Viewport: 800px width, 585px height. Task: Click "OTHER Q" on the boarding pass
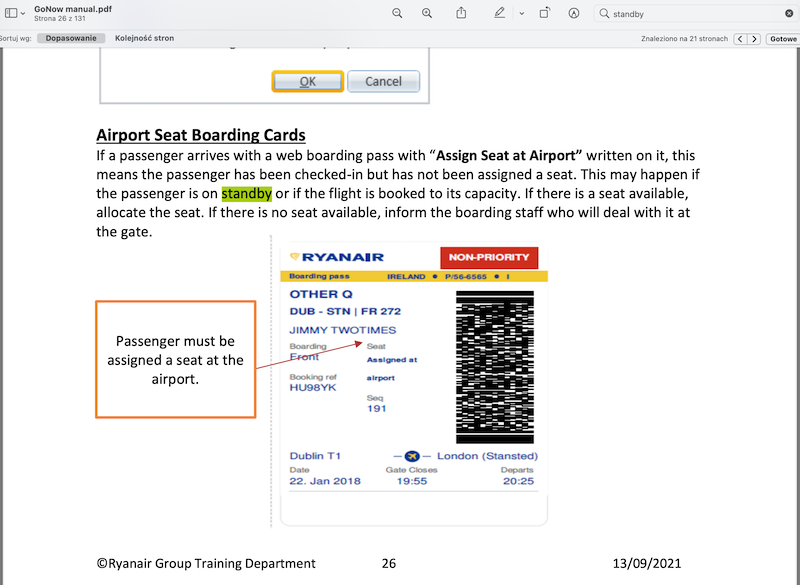point(321,294)
